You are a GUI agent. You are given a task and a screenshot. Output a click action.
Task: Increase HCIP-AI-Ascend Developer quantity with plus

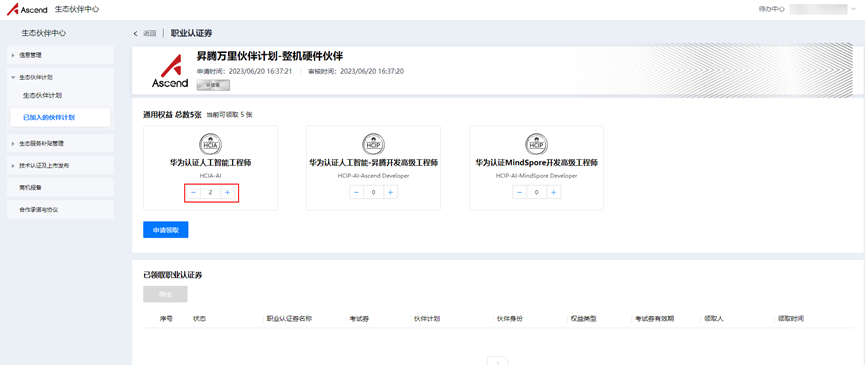(x=391, y=192)
